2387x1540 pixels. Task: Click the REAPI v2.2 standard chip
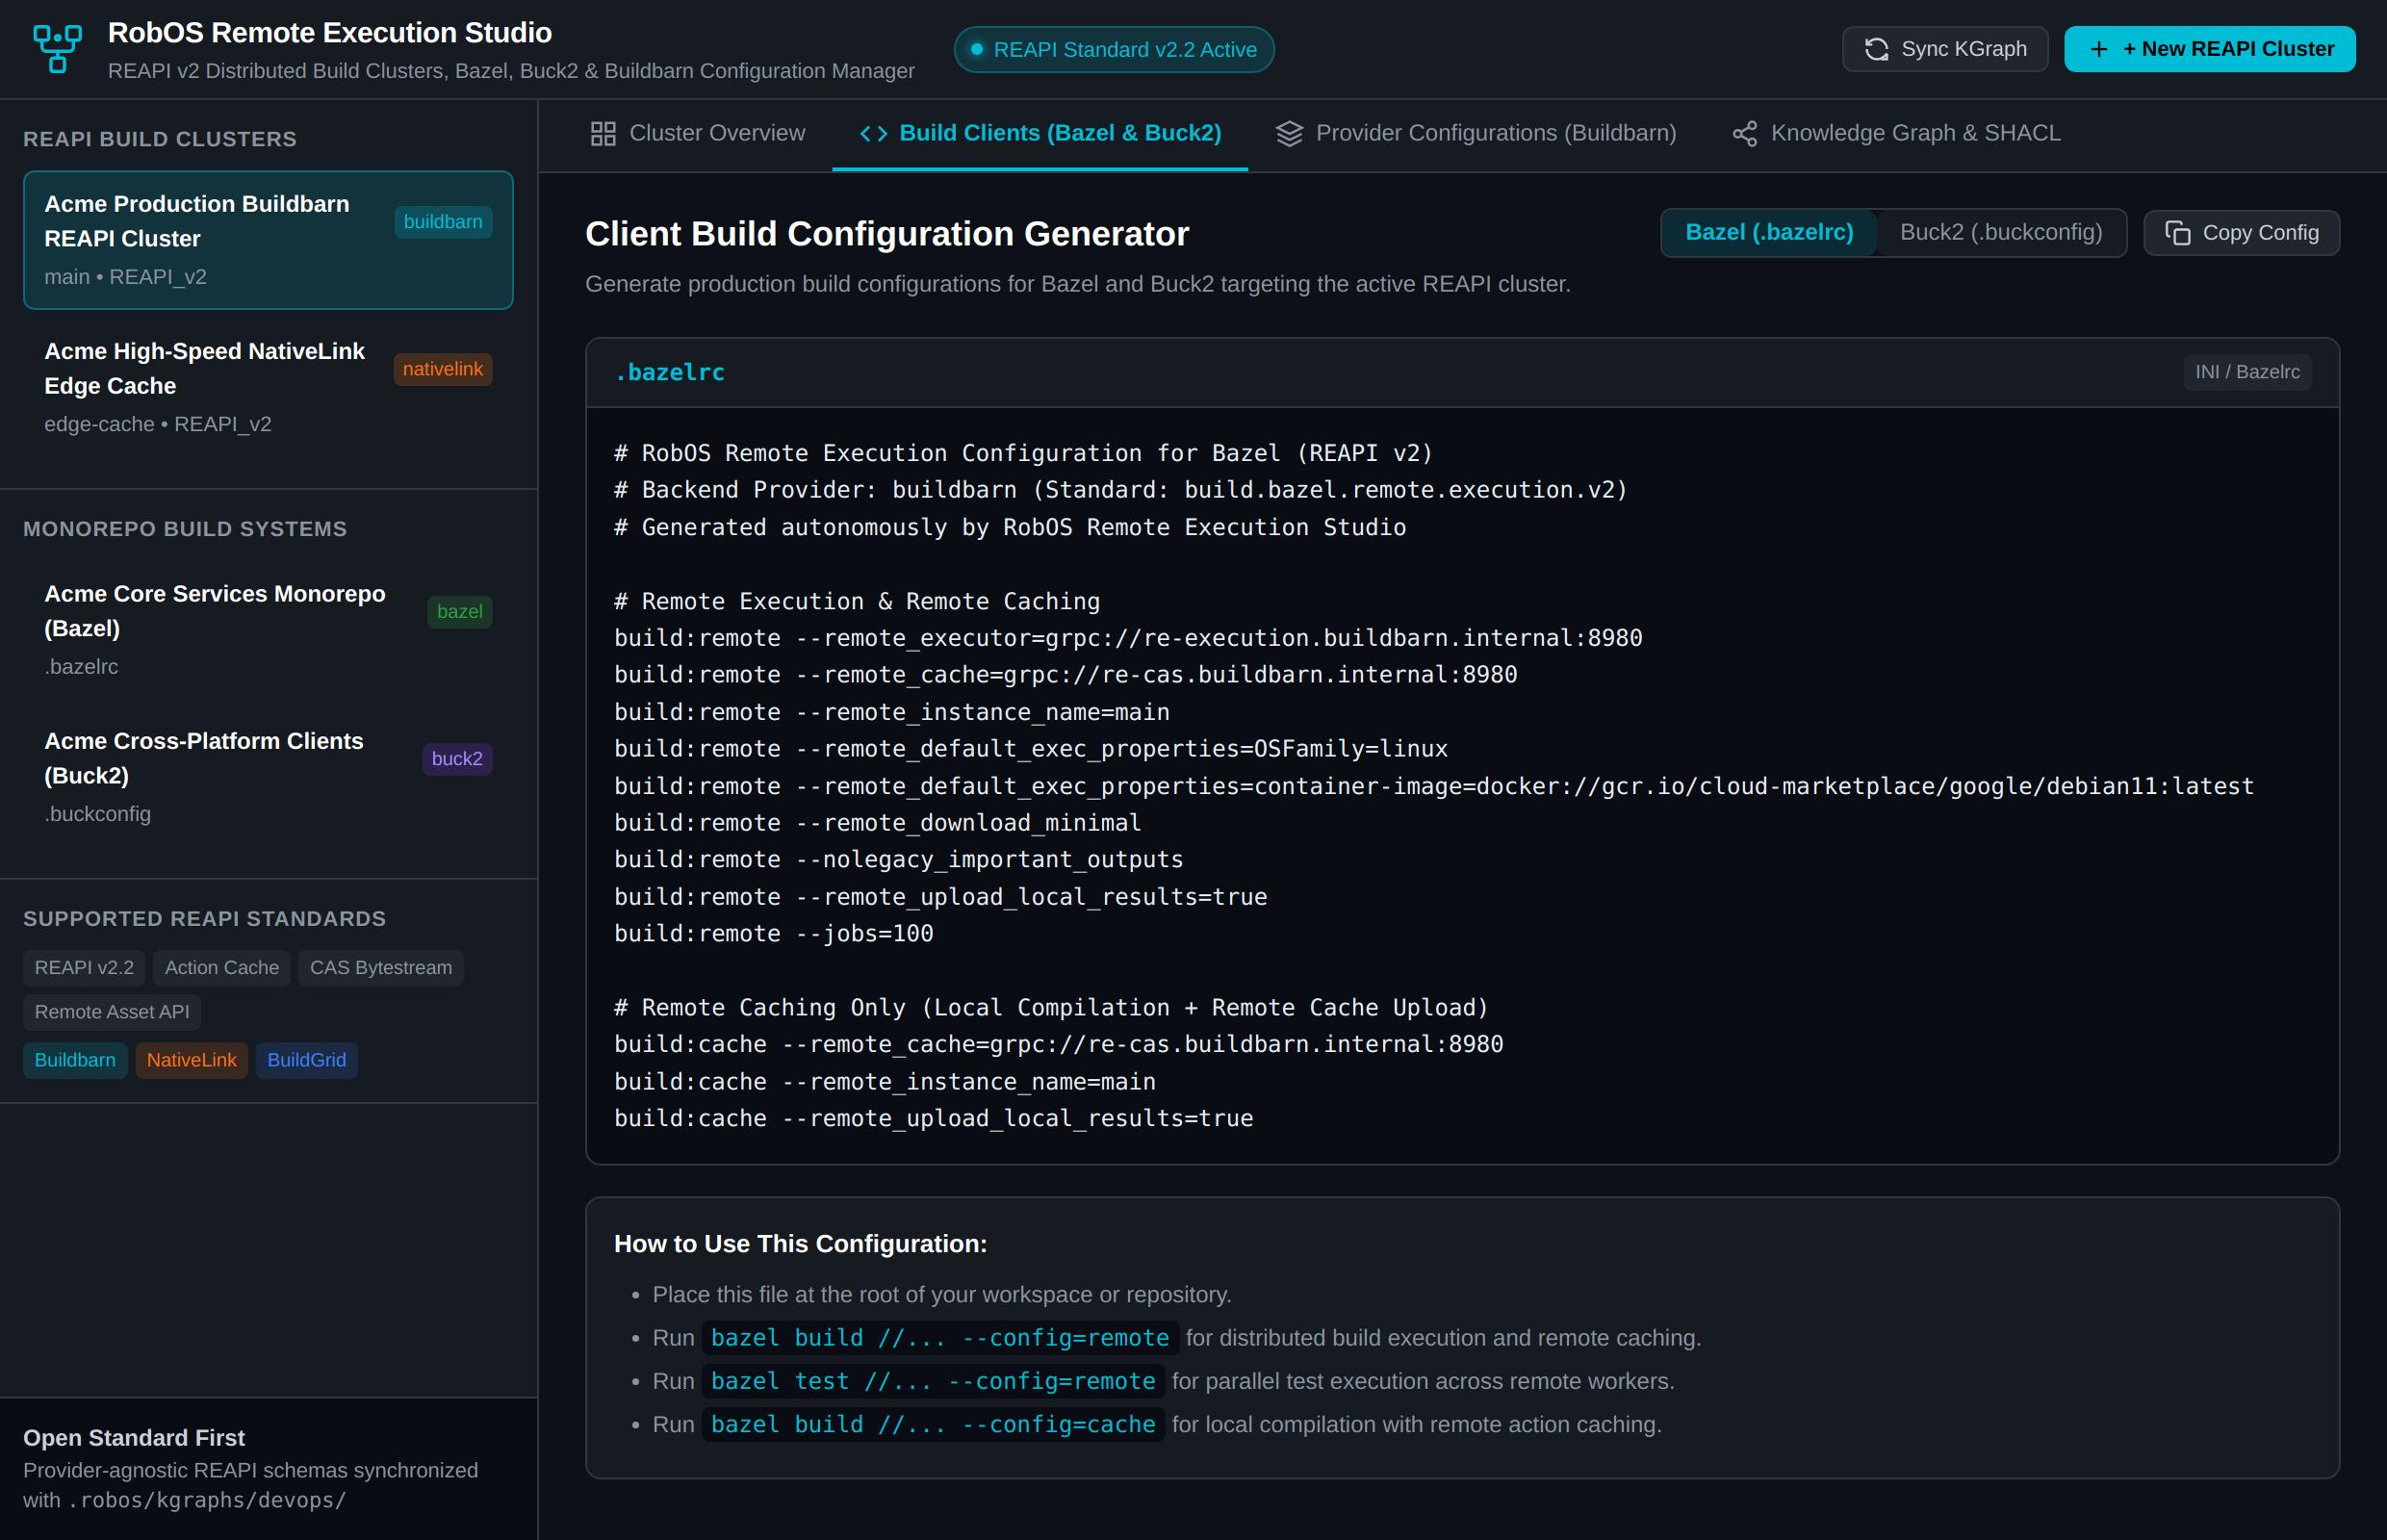84,968
